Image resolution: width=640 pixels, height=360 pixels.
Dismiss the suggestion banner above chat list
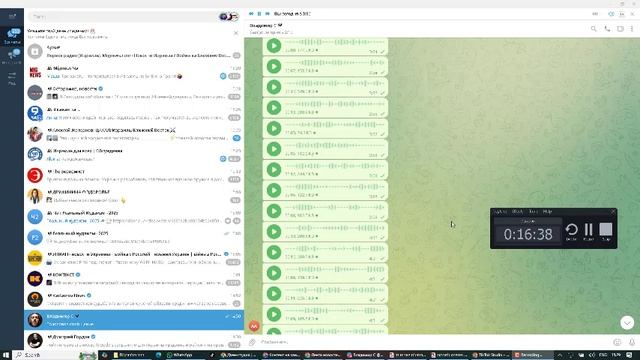pyautogui.click(x=236, y=33)
